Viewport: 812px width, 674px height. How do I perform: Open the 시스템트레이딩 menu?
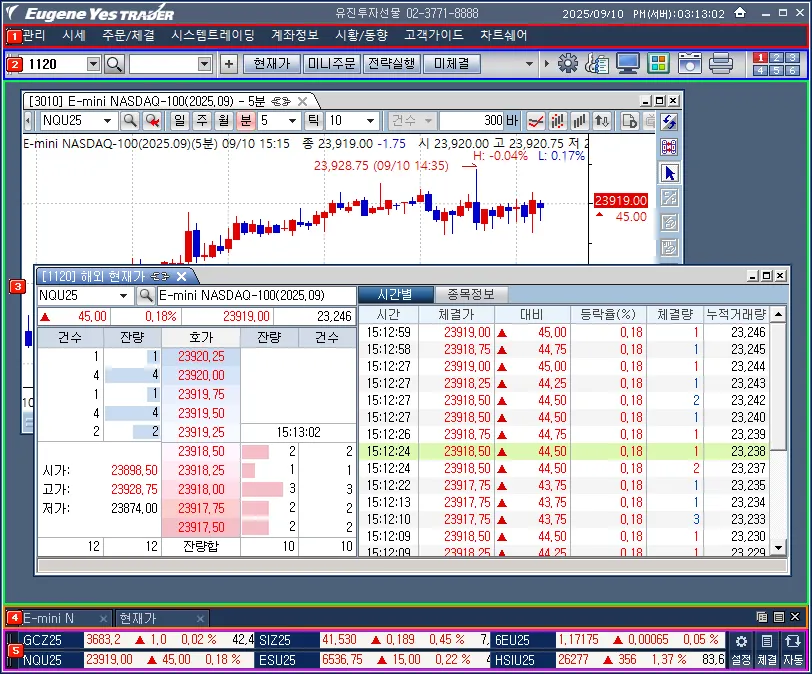[213, 35]
